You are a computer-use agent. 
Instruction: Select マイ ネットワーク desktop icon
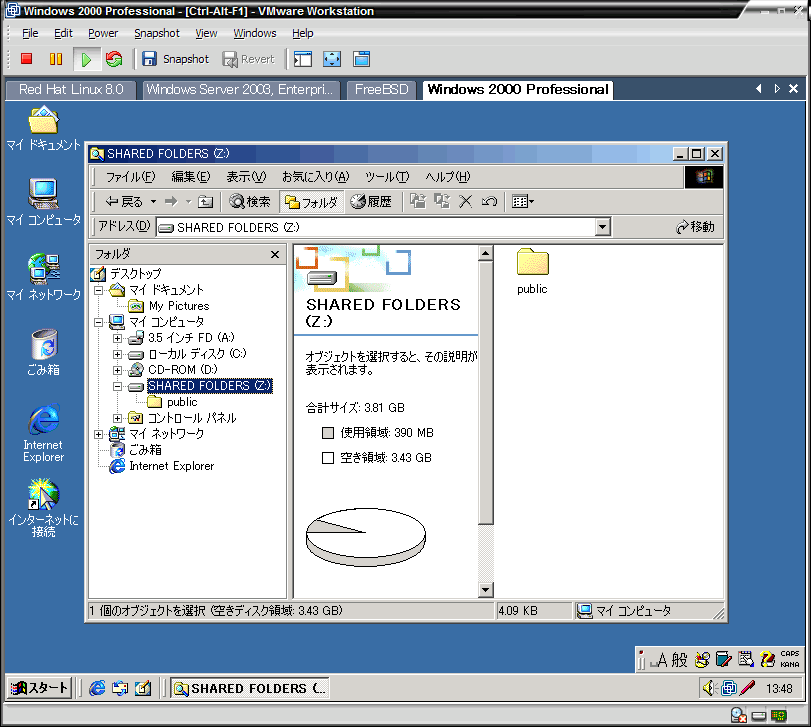[43, 278]
